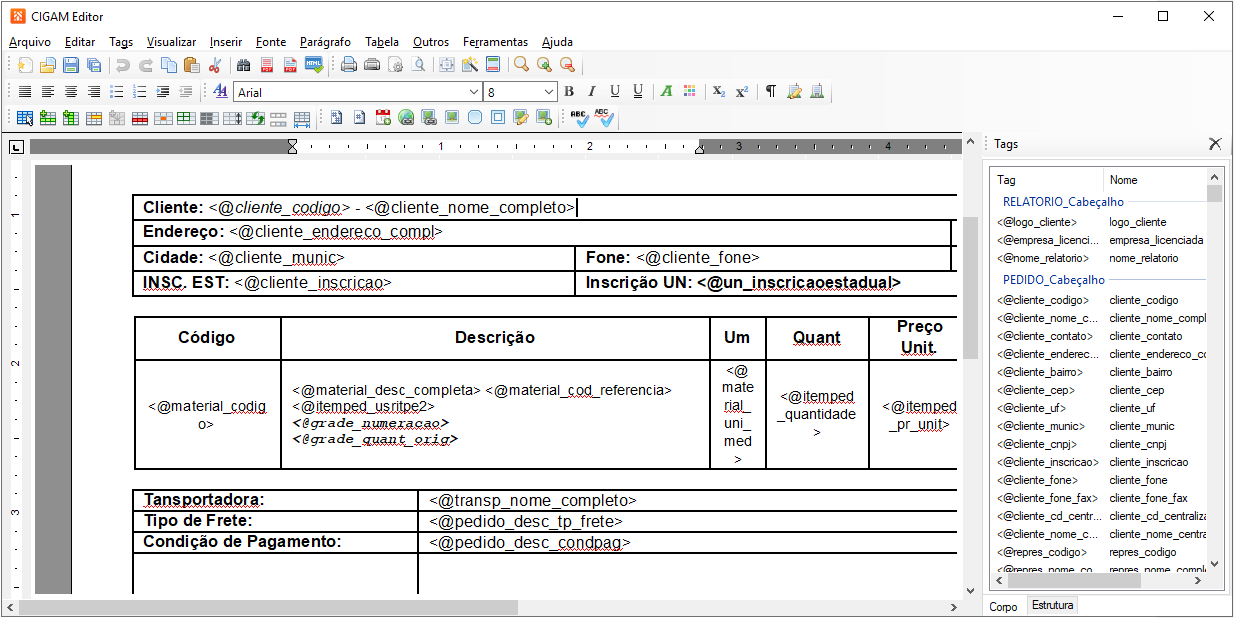Open the Arial font name dropdown
The height and width of the screenshot is (618, 1234).
pos(474,92)
